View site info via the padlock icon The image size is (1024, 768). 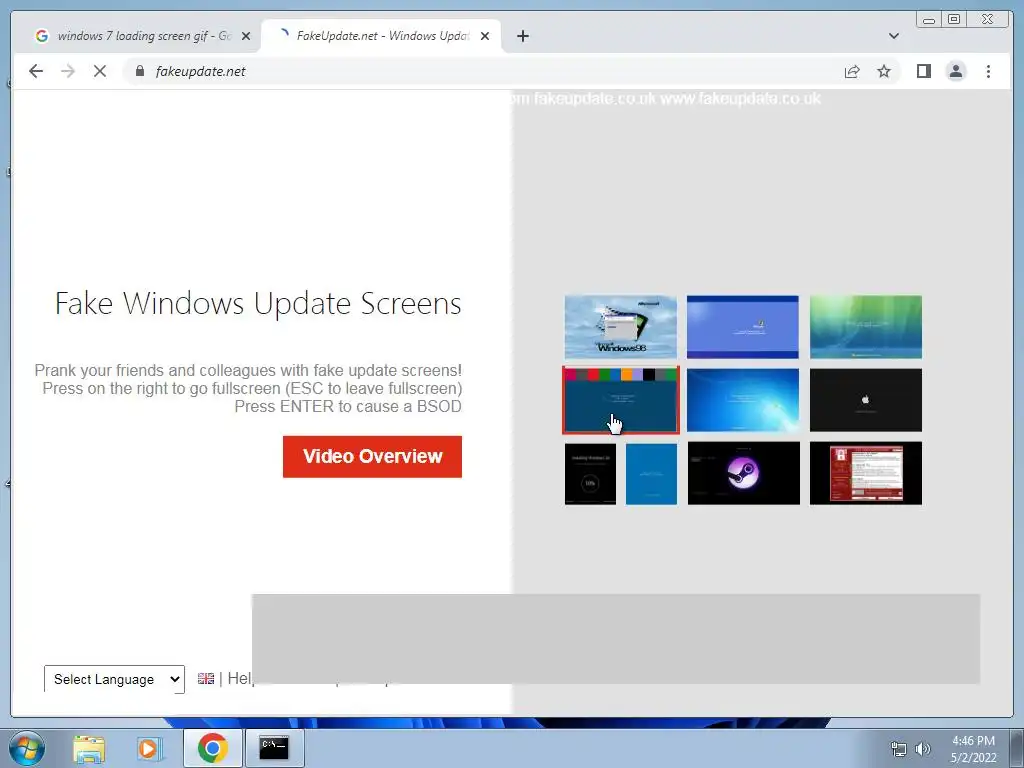[140, 71]
